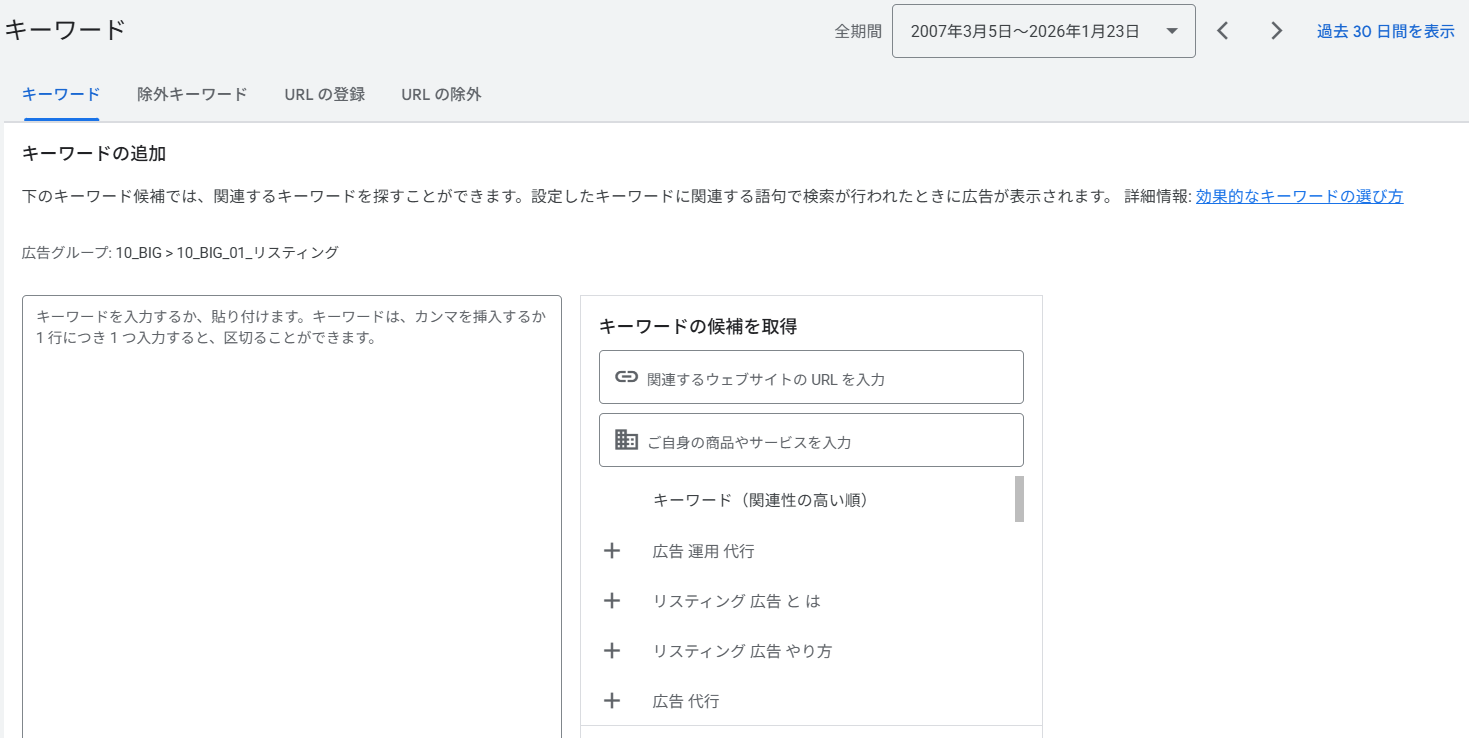Screen dimensions: 1469x738
Task: Go to next date period arrow
Action: point(1276,31)
